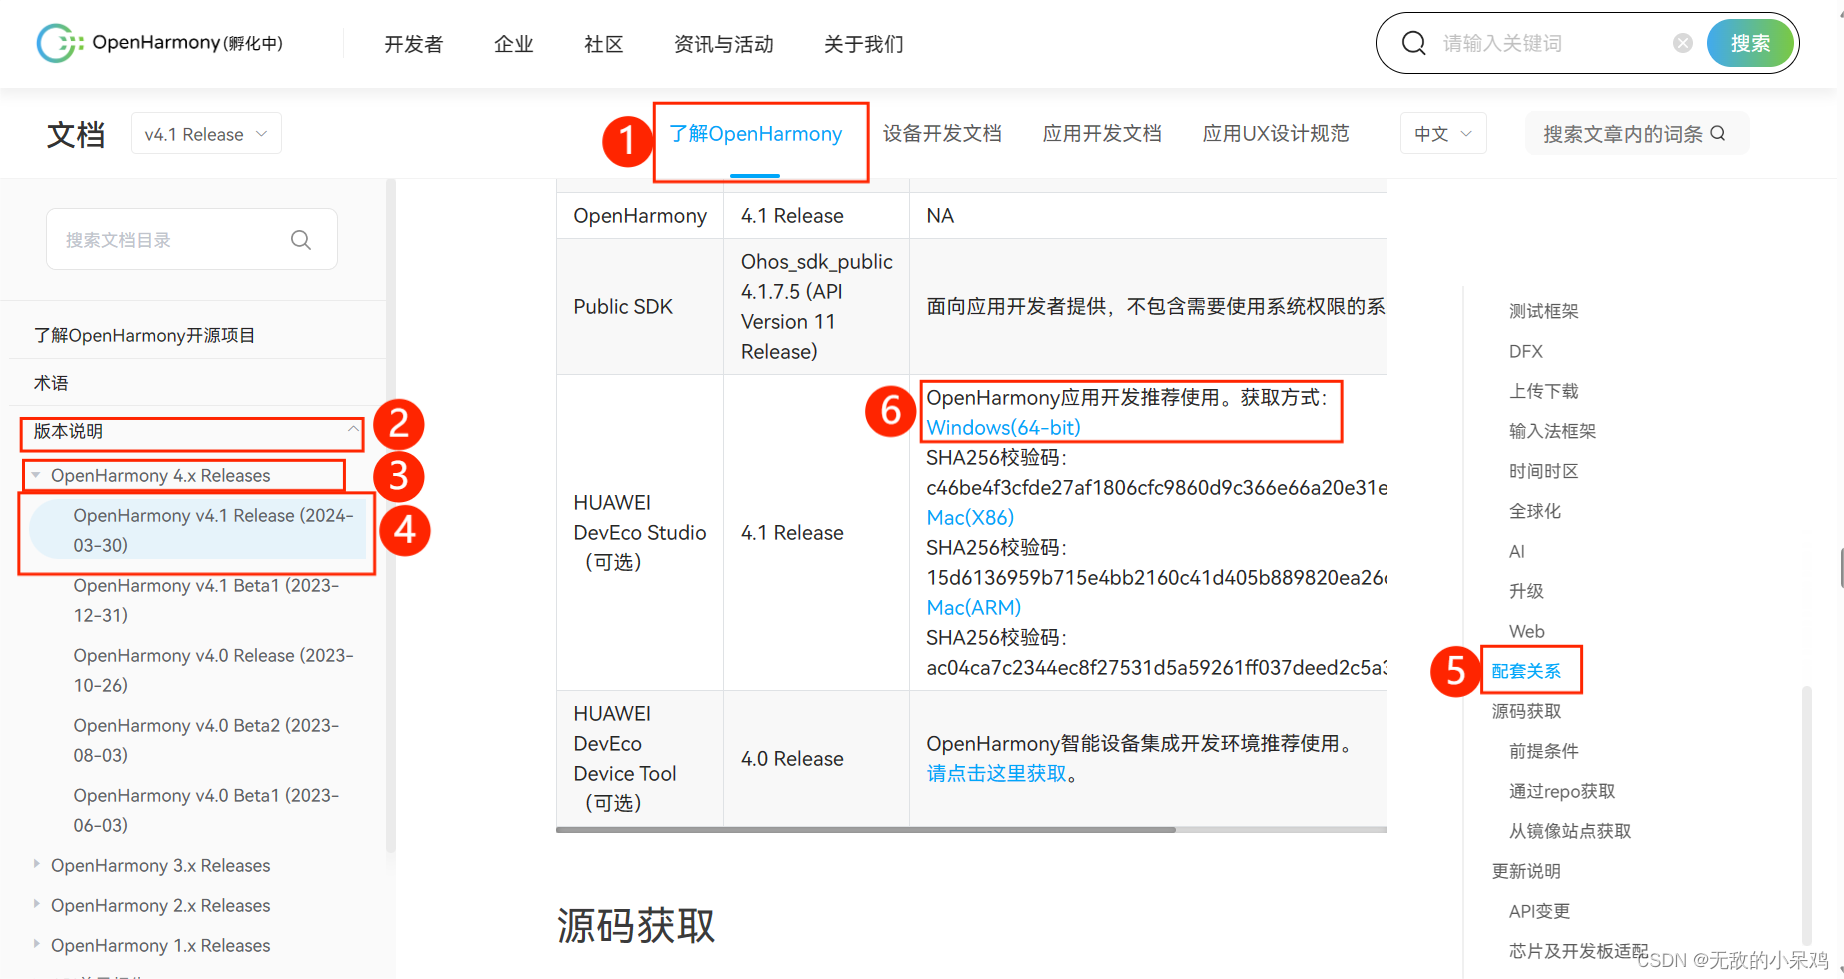Open the 开发者 menu

coord(414,44)
